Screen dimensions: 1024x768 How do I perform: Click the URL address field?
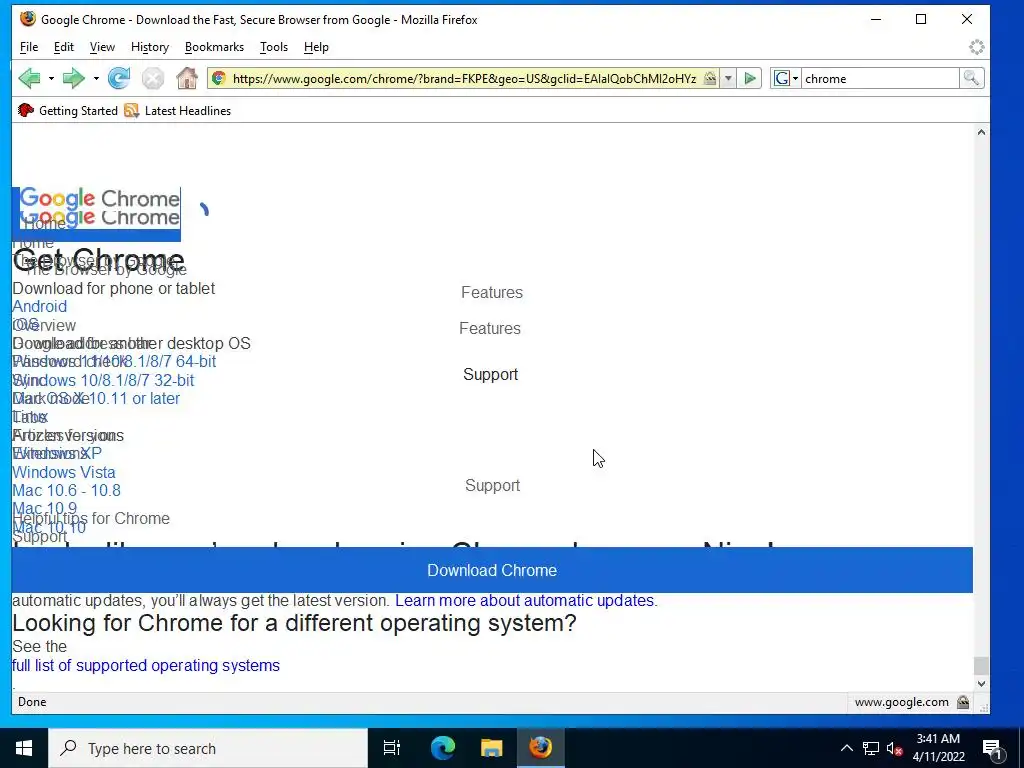464,78
